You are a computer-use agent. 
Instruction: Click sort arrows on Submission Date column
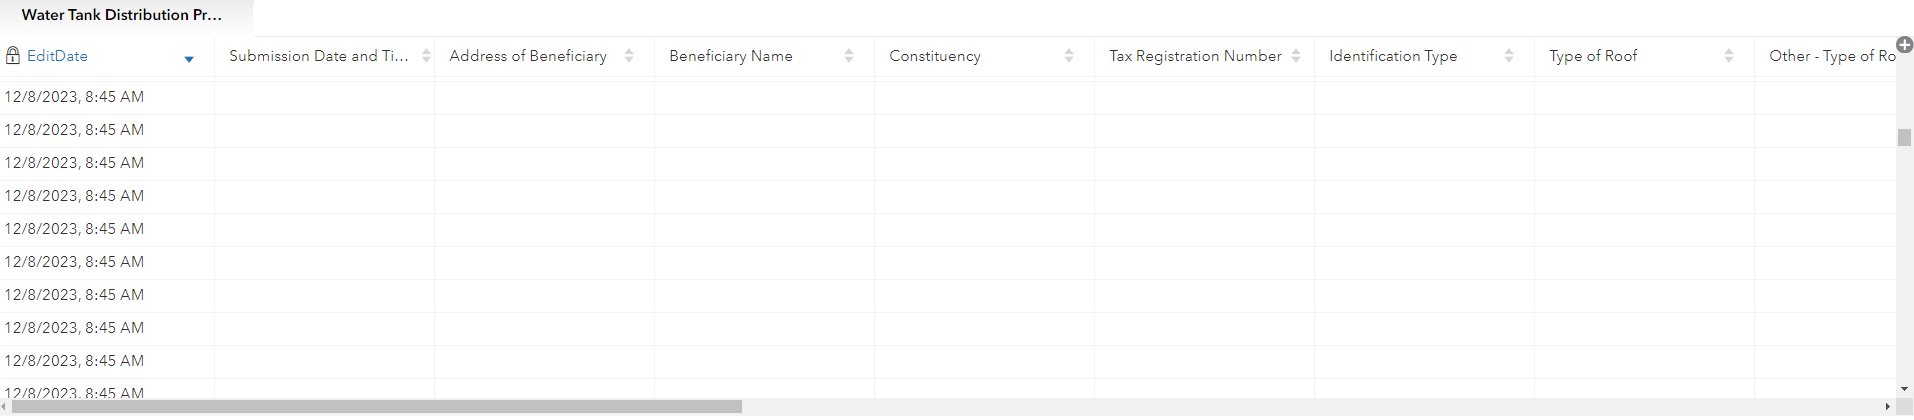click(426, 56)
